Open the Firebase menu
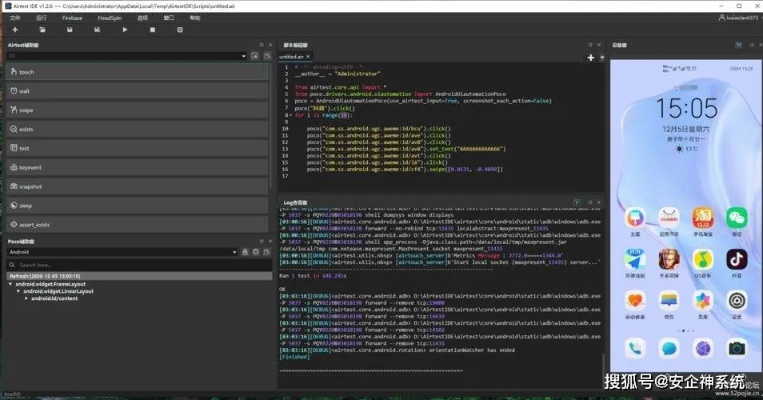This screenshot has width=763, height=400. click(x=72, y=17)
